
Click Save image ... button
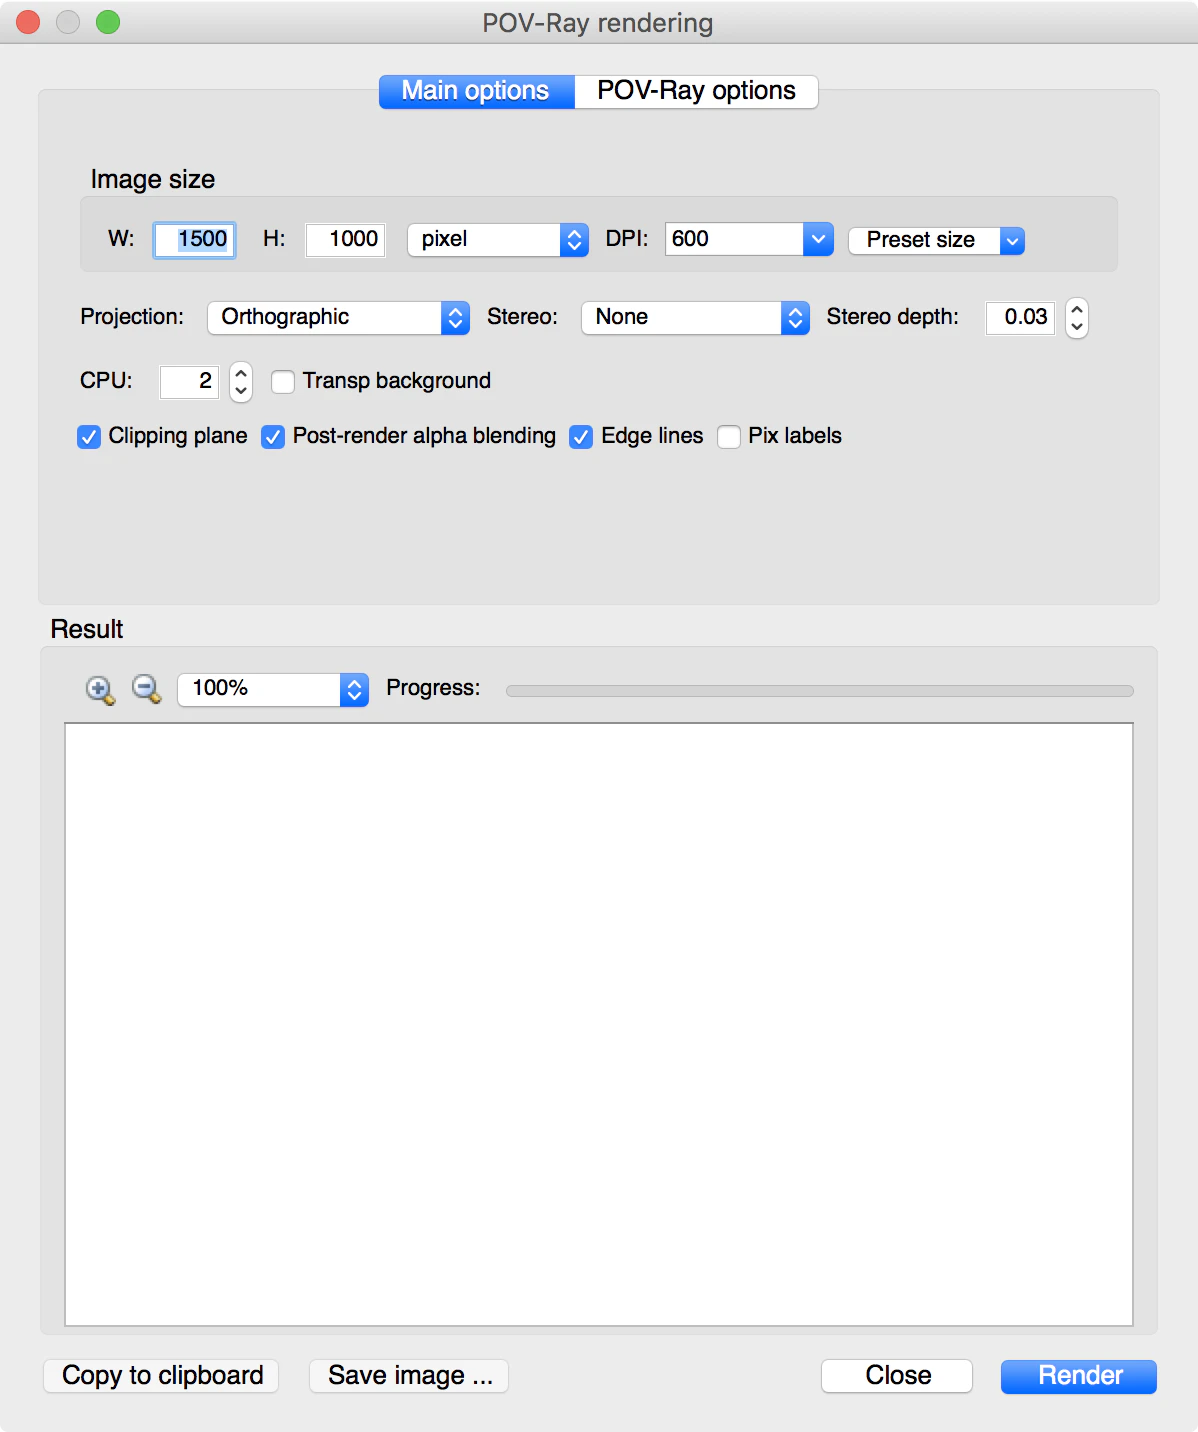409,1376
